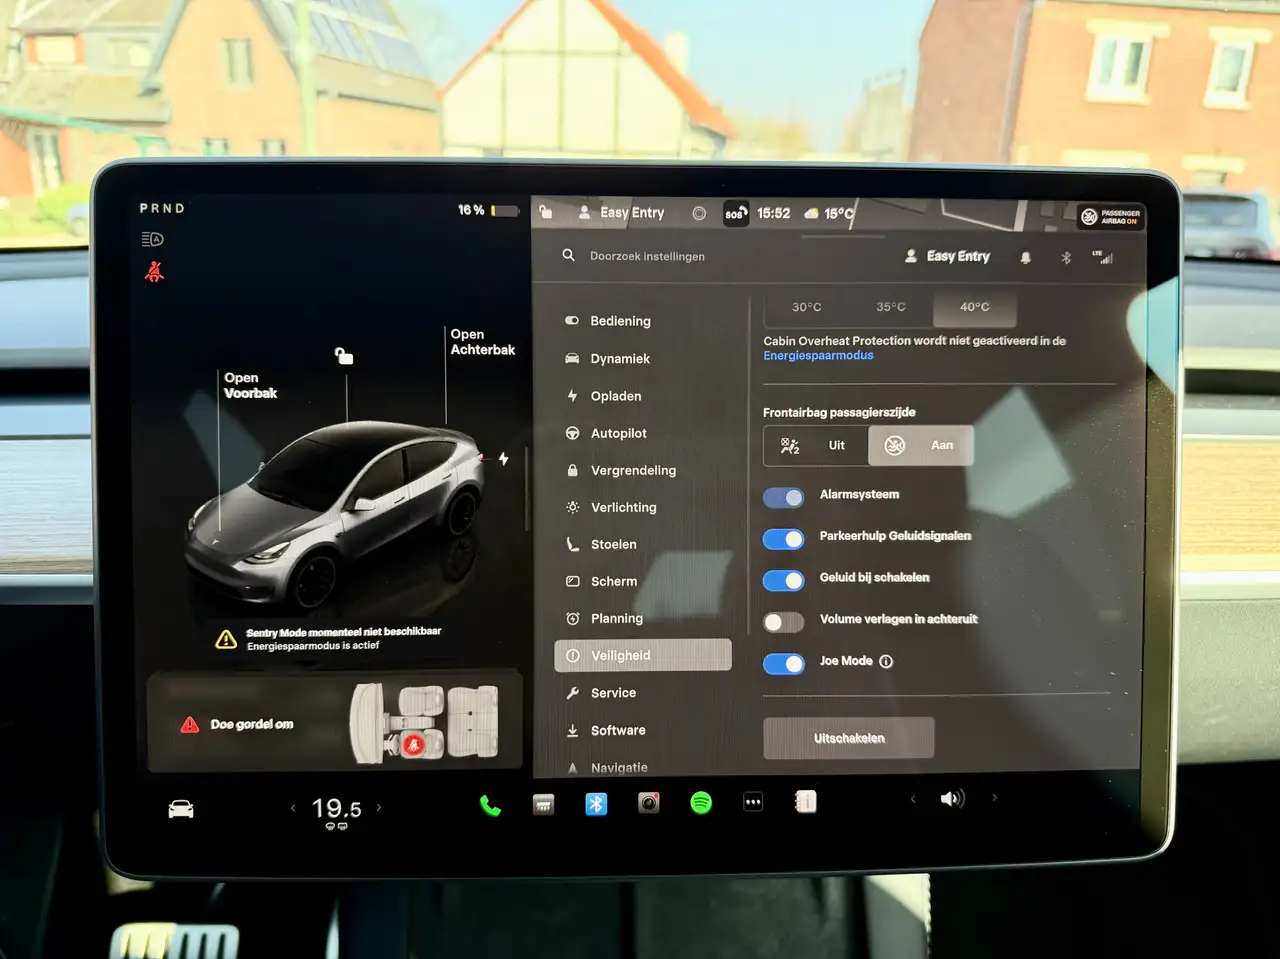Open the dashcam camera app
This screenshot has width=1280, height=959.
click(x=649, y=803)
